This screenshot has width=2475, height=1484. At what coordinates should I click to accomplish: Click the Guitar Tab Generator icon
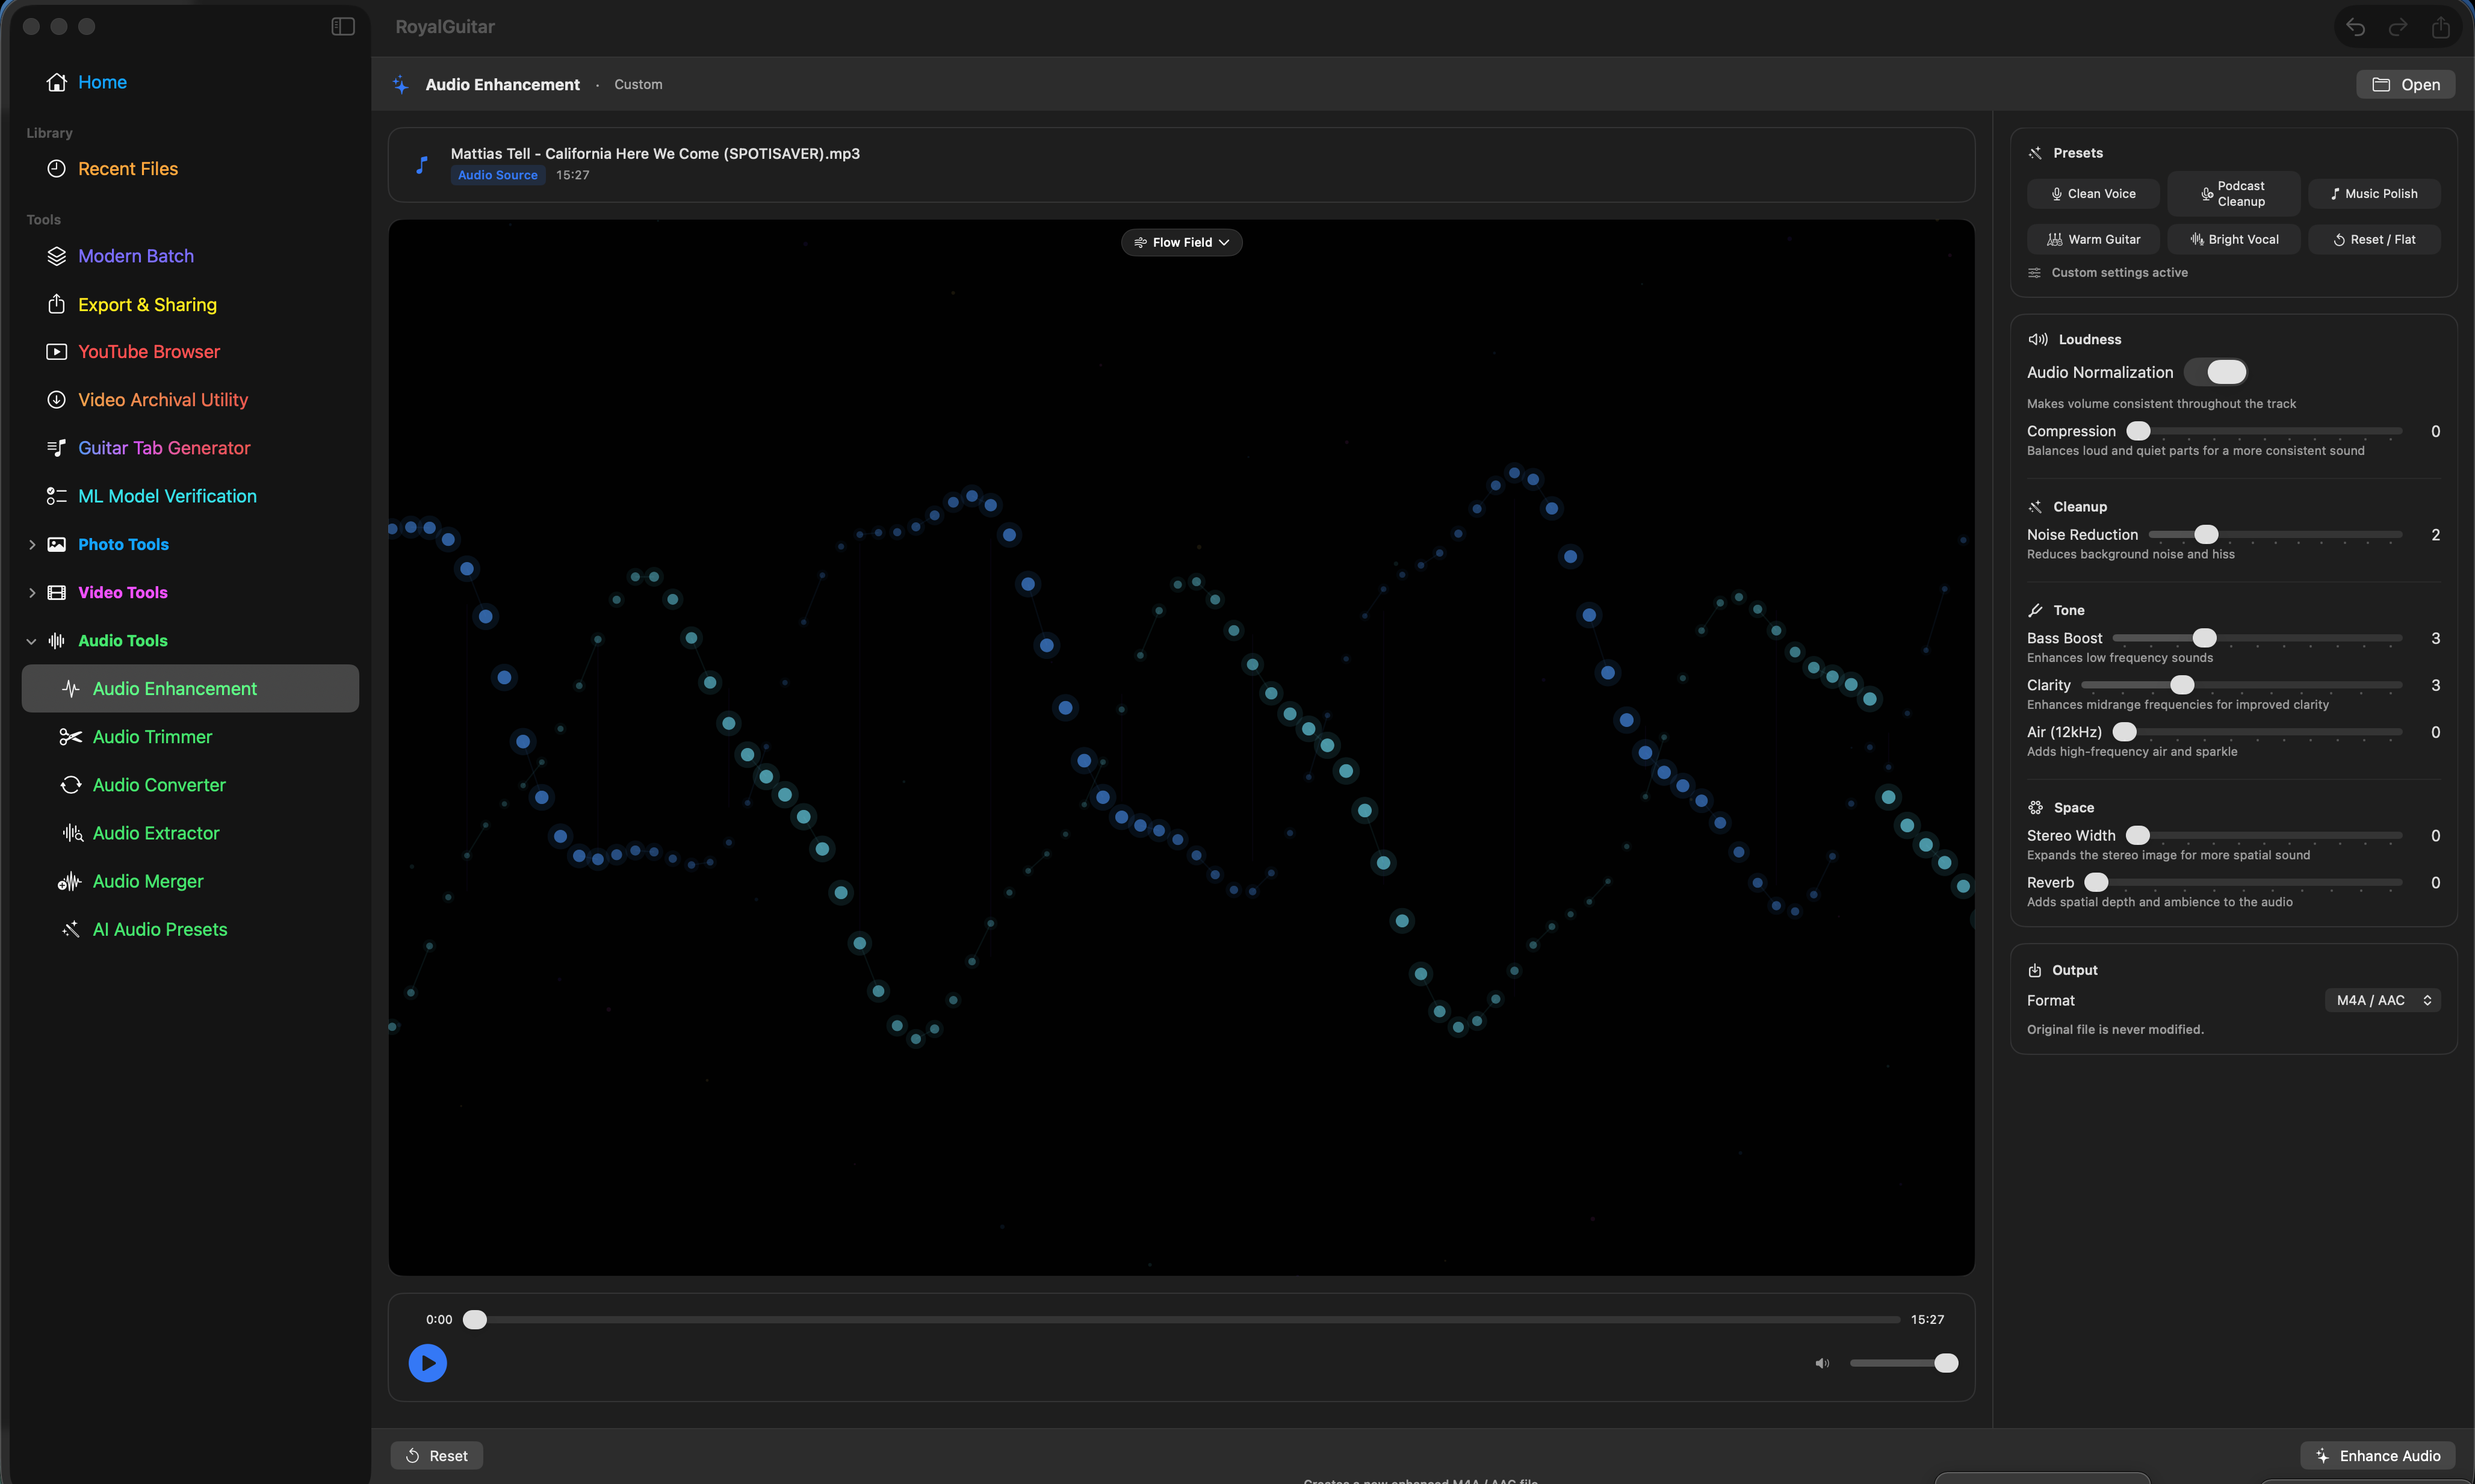pos(57,448)
